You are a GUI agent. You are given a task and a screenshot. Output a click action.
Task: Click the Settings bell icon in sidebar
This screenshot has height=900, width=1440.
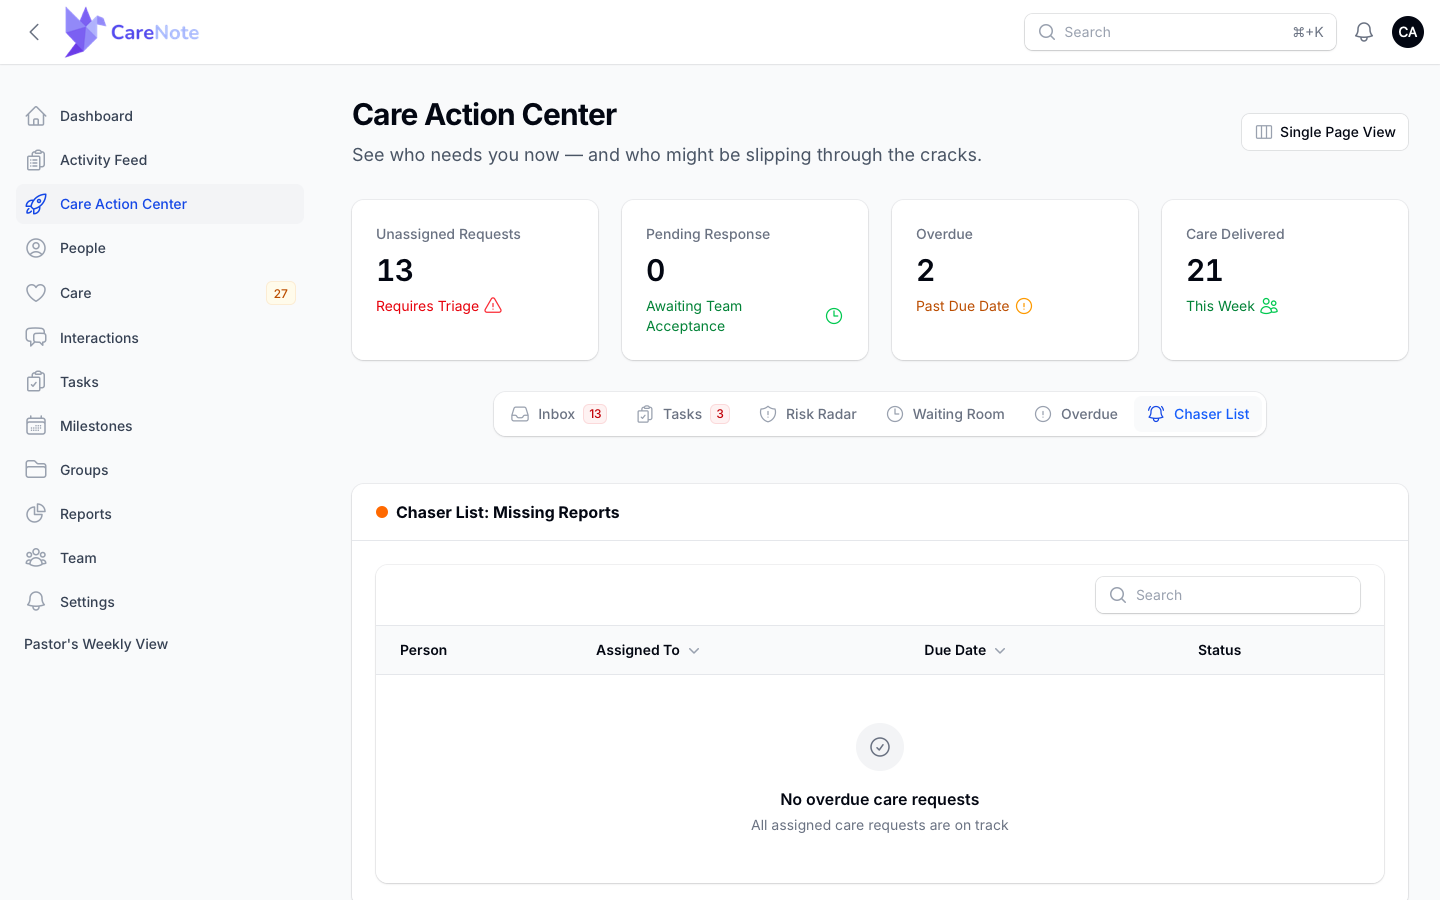(36, 602)
